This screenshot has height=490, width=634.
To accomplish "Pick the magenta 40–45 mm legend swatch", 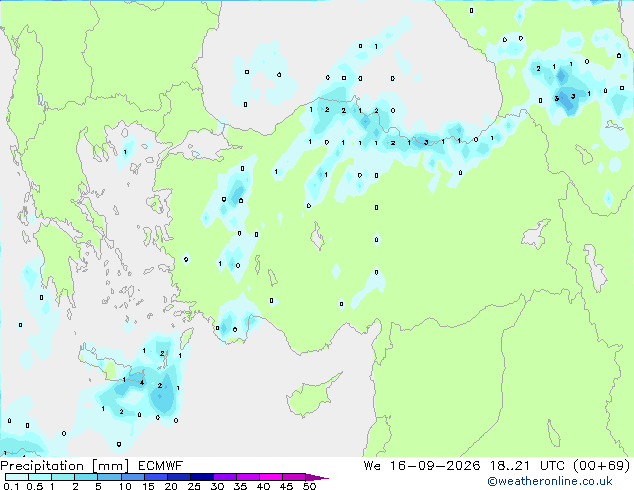I will point(271,477).
